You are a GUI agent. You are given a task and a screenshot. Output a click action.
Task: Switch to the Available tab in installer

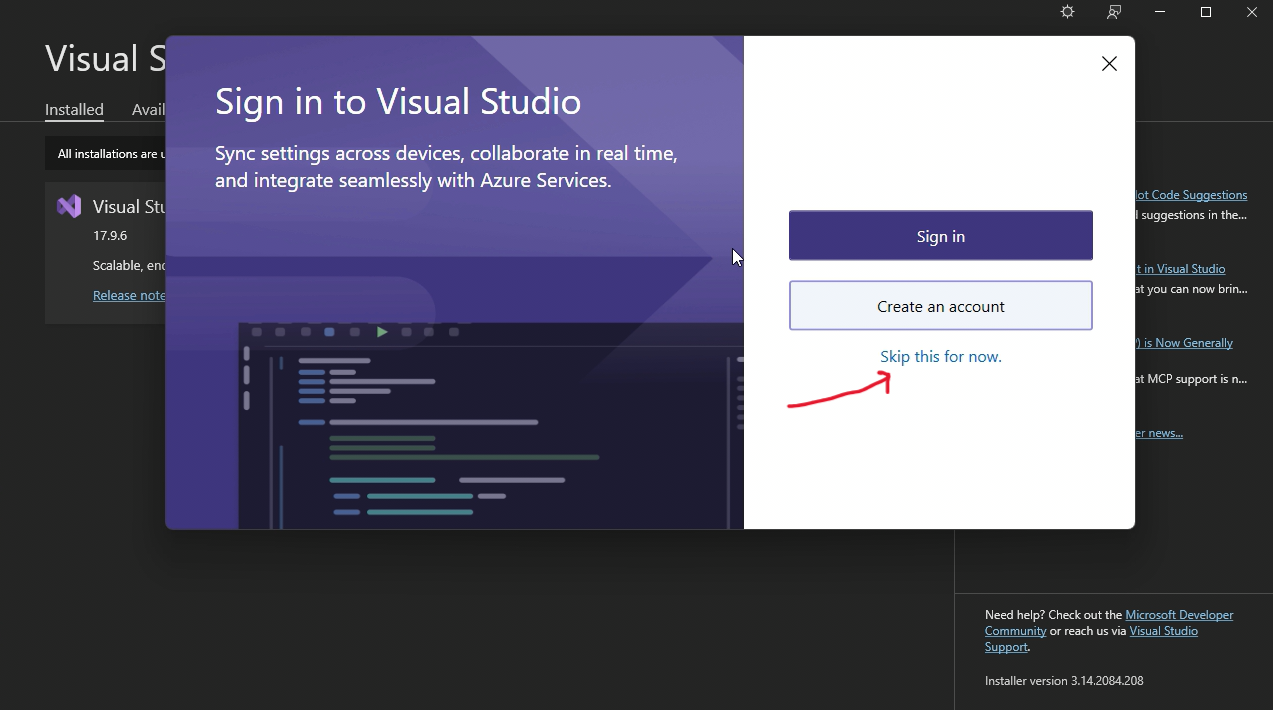pos(148,109)
